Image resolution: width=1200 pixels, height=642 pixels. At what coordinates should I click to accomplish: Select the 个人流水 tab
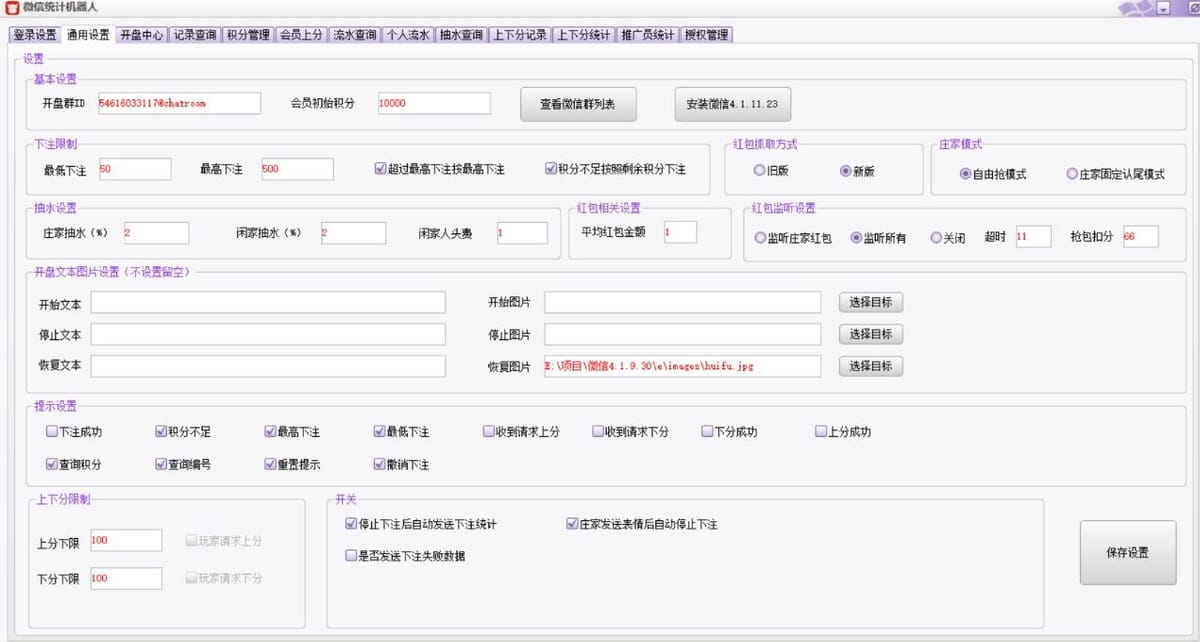point(408,34)
